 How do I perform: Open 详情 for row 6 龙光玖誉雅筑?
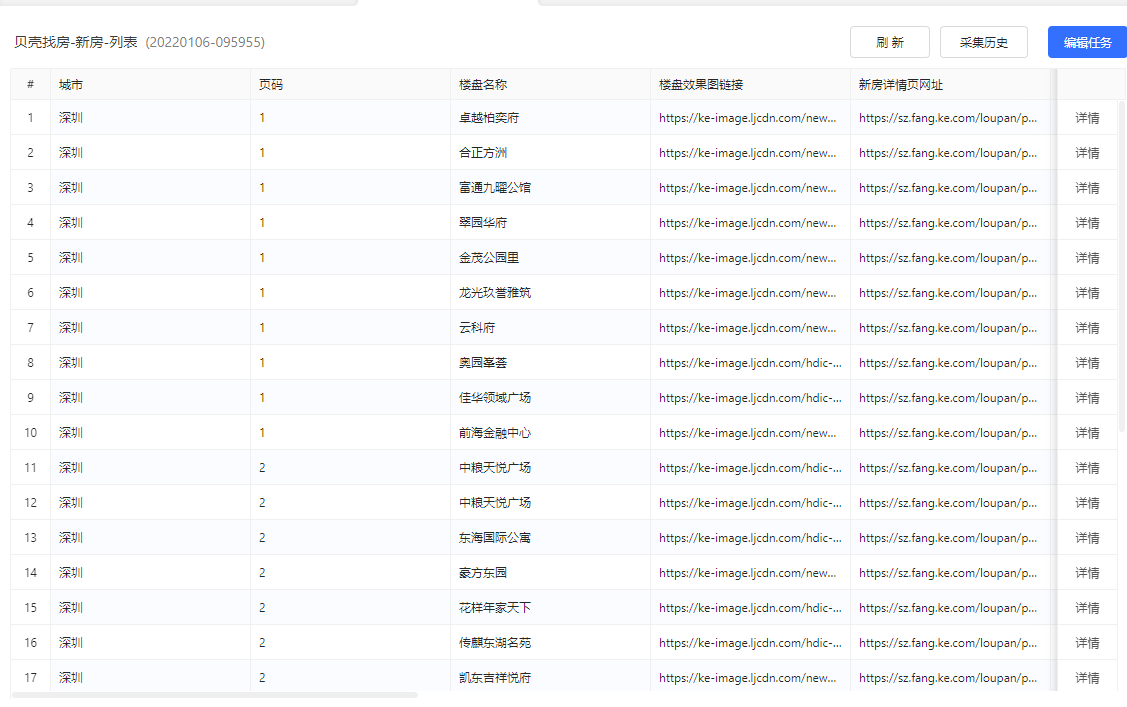[x=1087, y=292]
